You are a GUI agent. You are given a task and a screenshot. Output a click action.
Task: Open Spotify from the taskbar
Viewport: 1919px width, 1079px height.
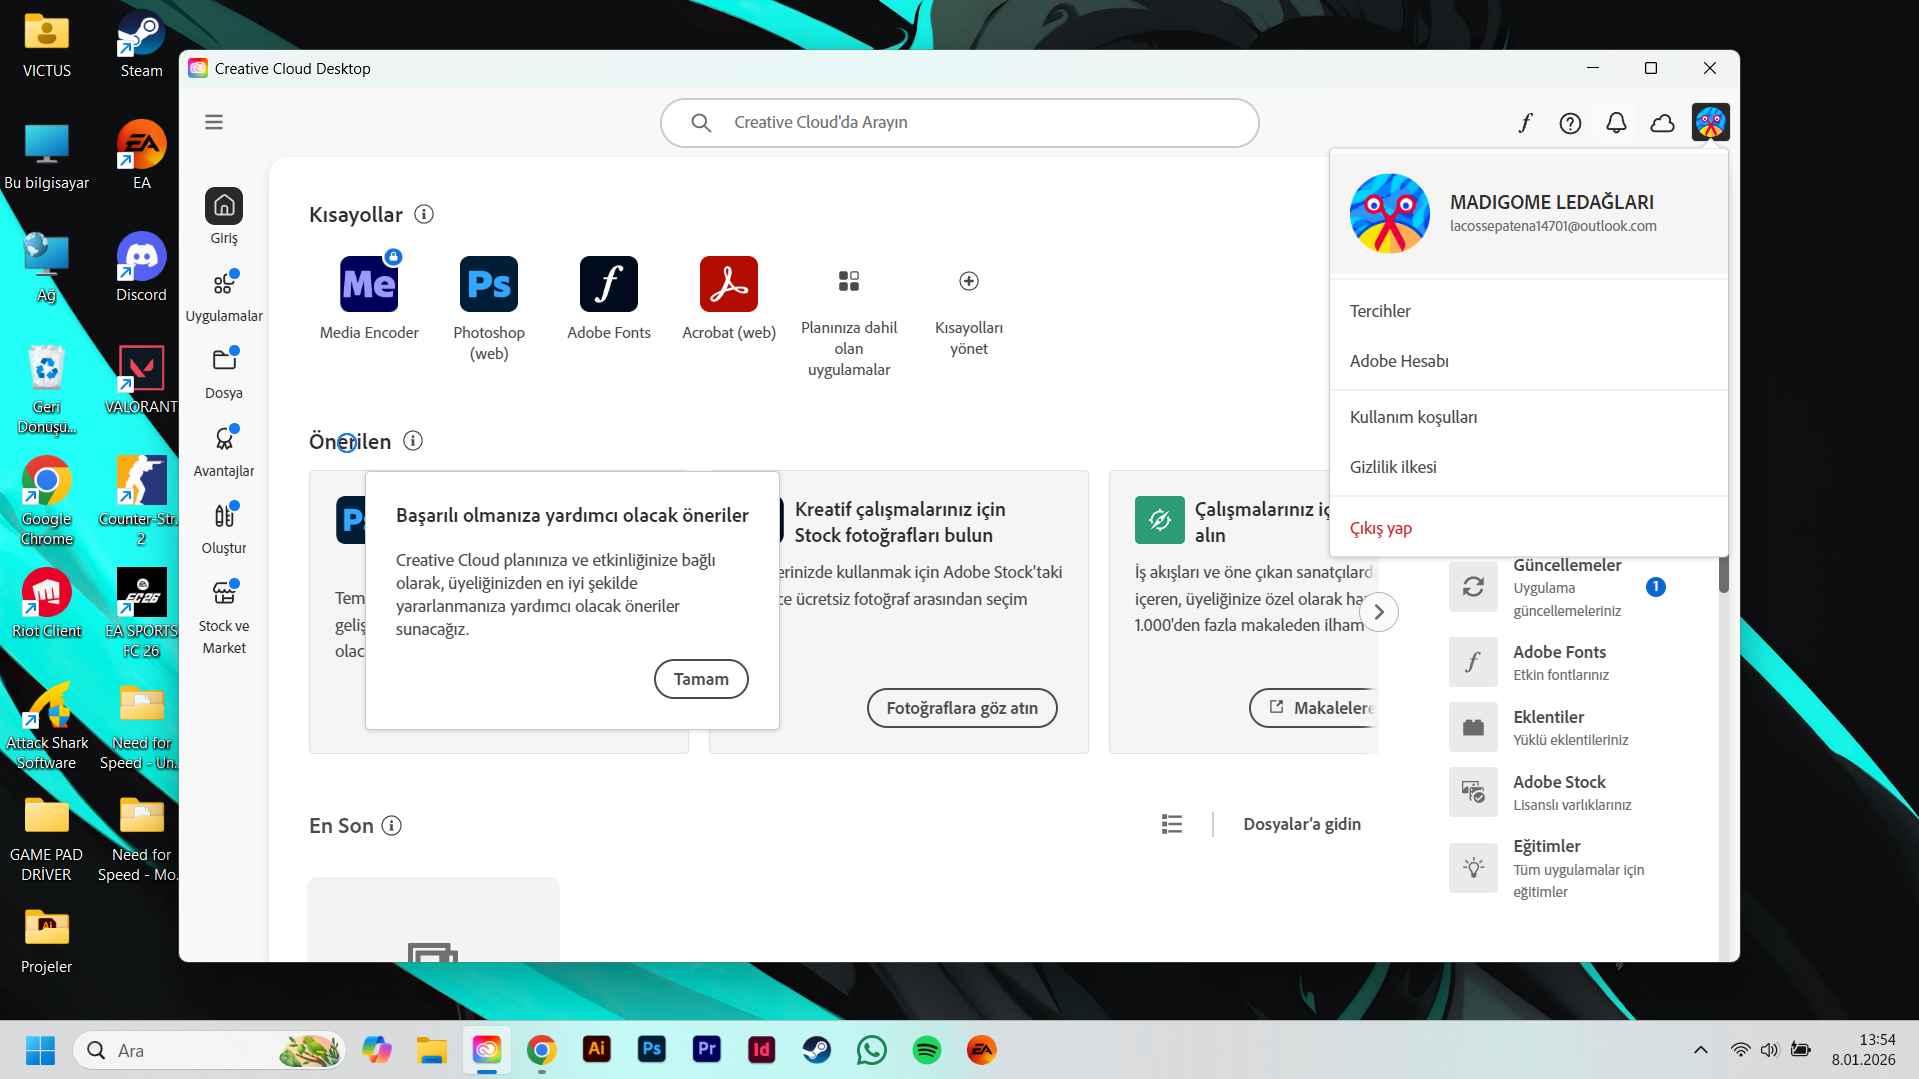(x=927, y=1050)
